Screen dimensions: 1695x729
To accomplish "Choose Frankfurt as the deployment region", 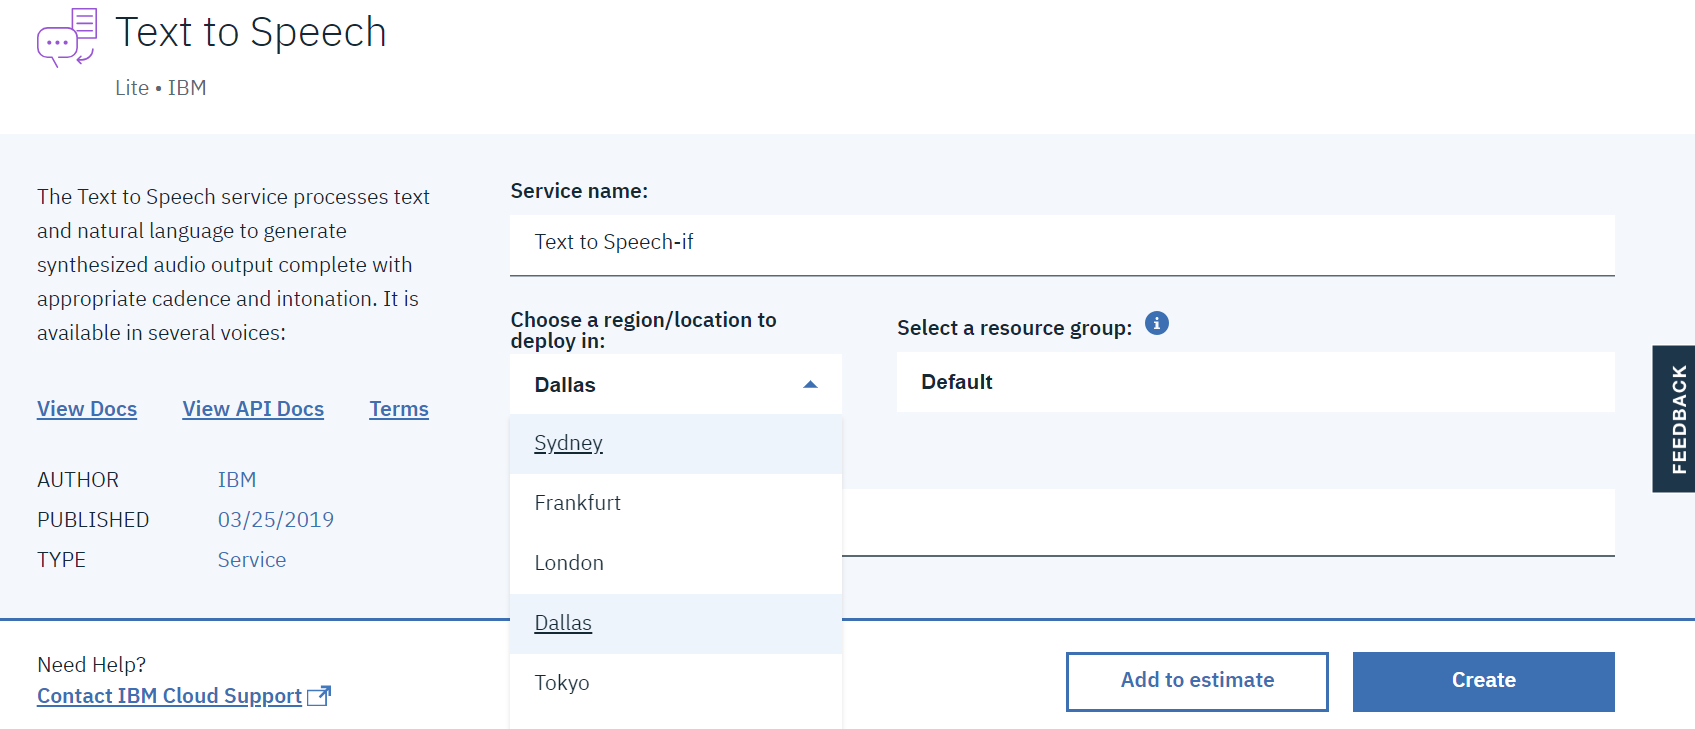I will coord(577,503).
